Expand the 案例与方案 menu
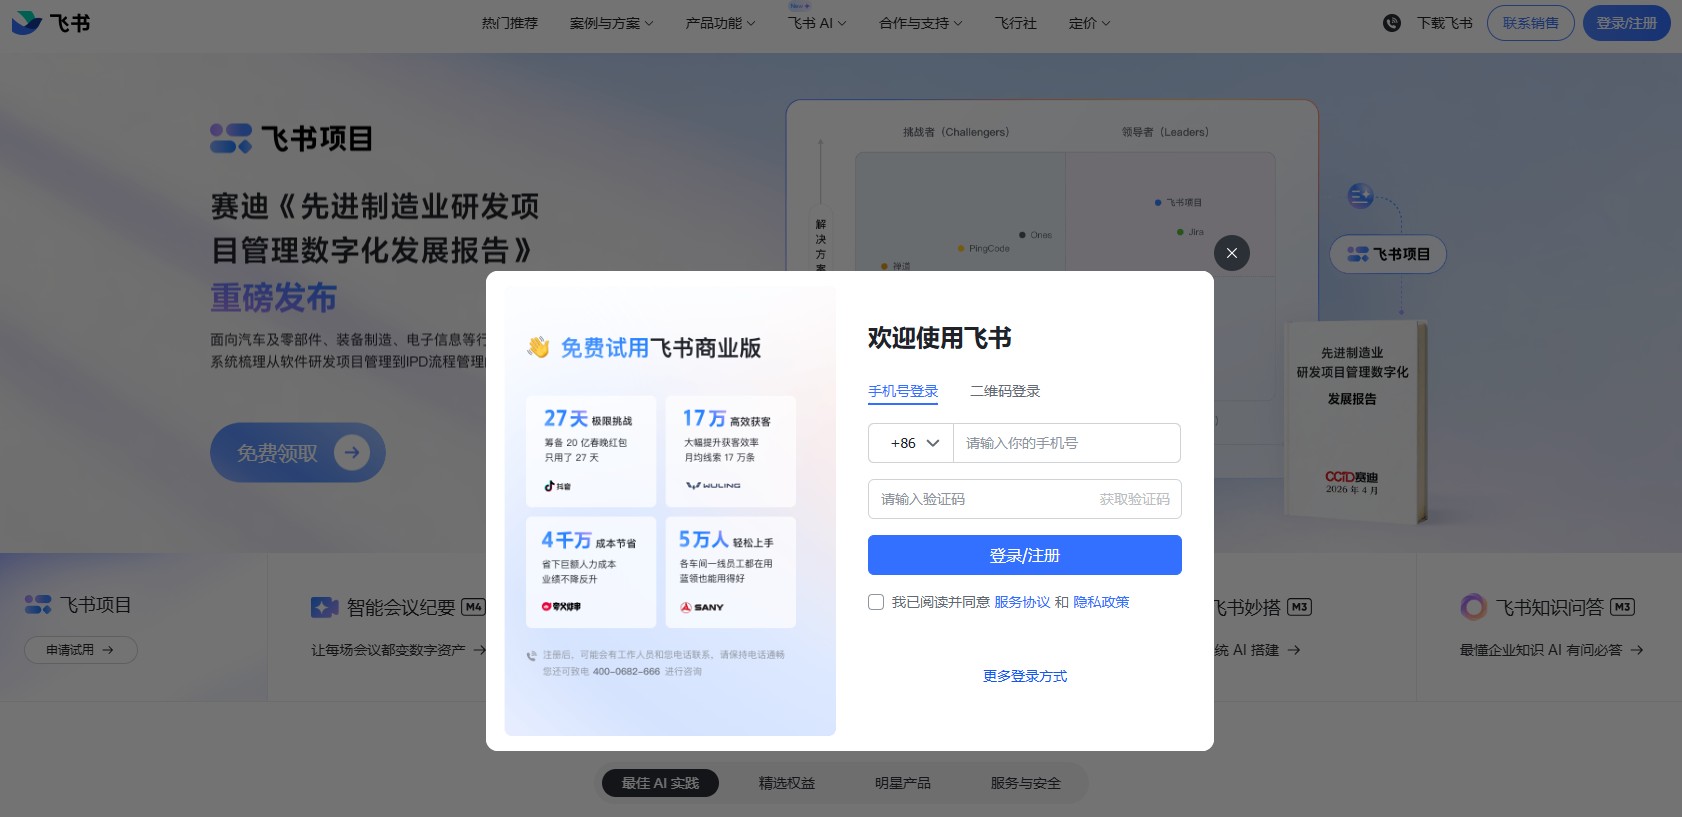This screenshot has height=817, width=1682. [611, 23]
